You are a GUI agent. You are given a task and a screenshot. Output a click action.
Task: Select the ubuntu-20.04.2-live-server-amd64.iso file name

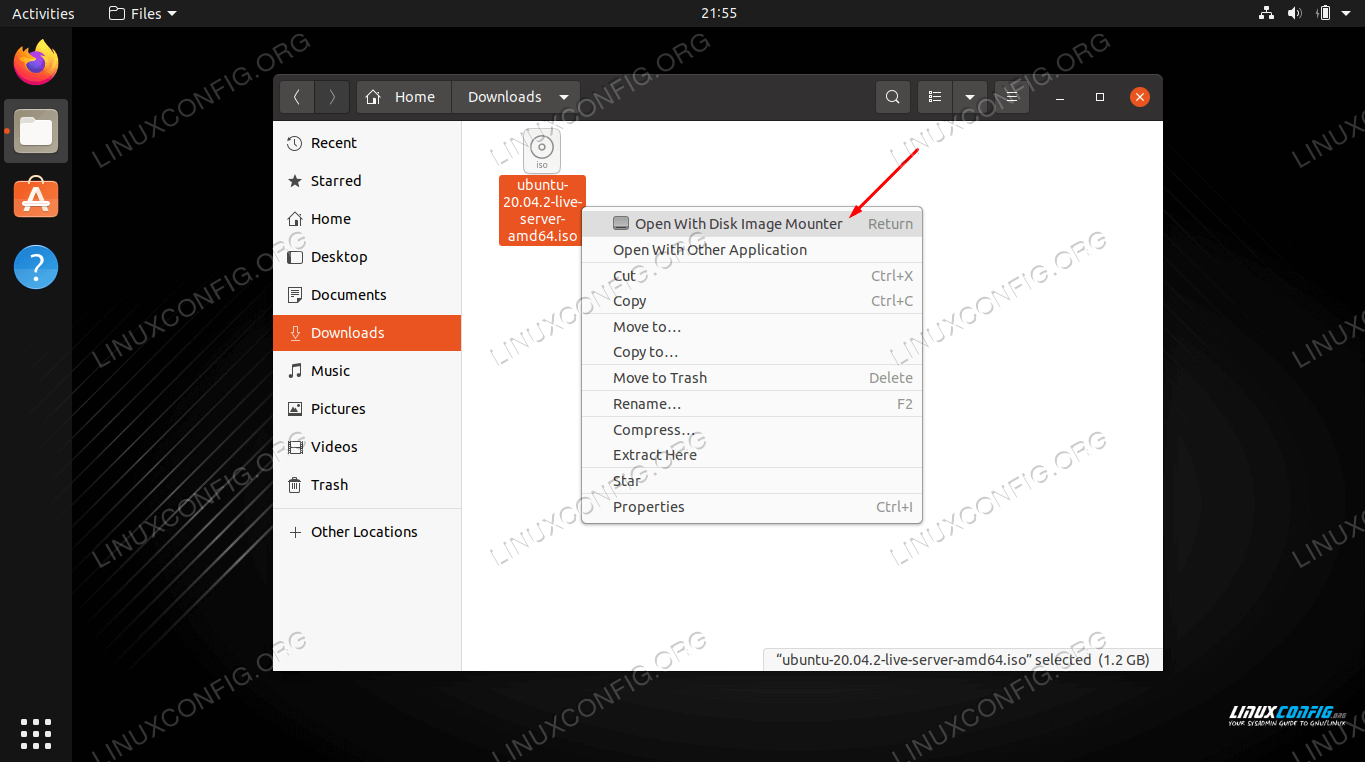[543, 211]
